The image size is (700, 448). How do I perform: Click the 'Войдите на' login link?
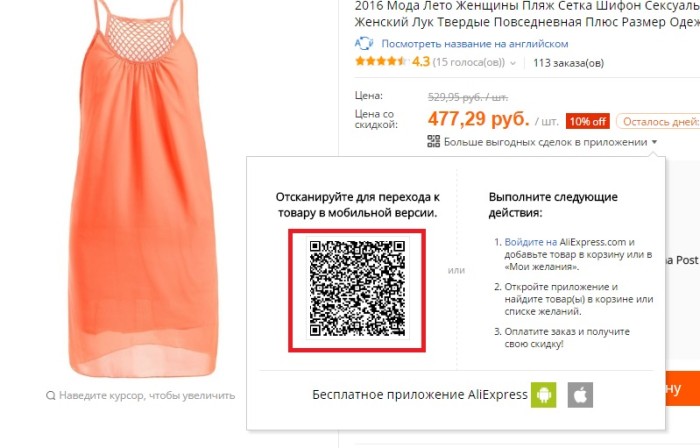(x=530, y=242)
